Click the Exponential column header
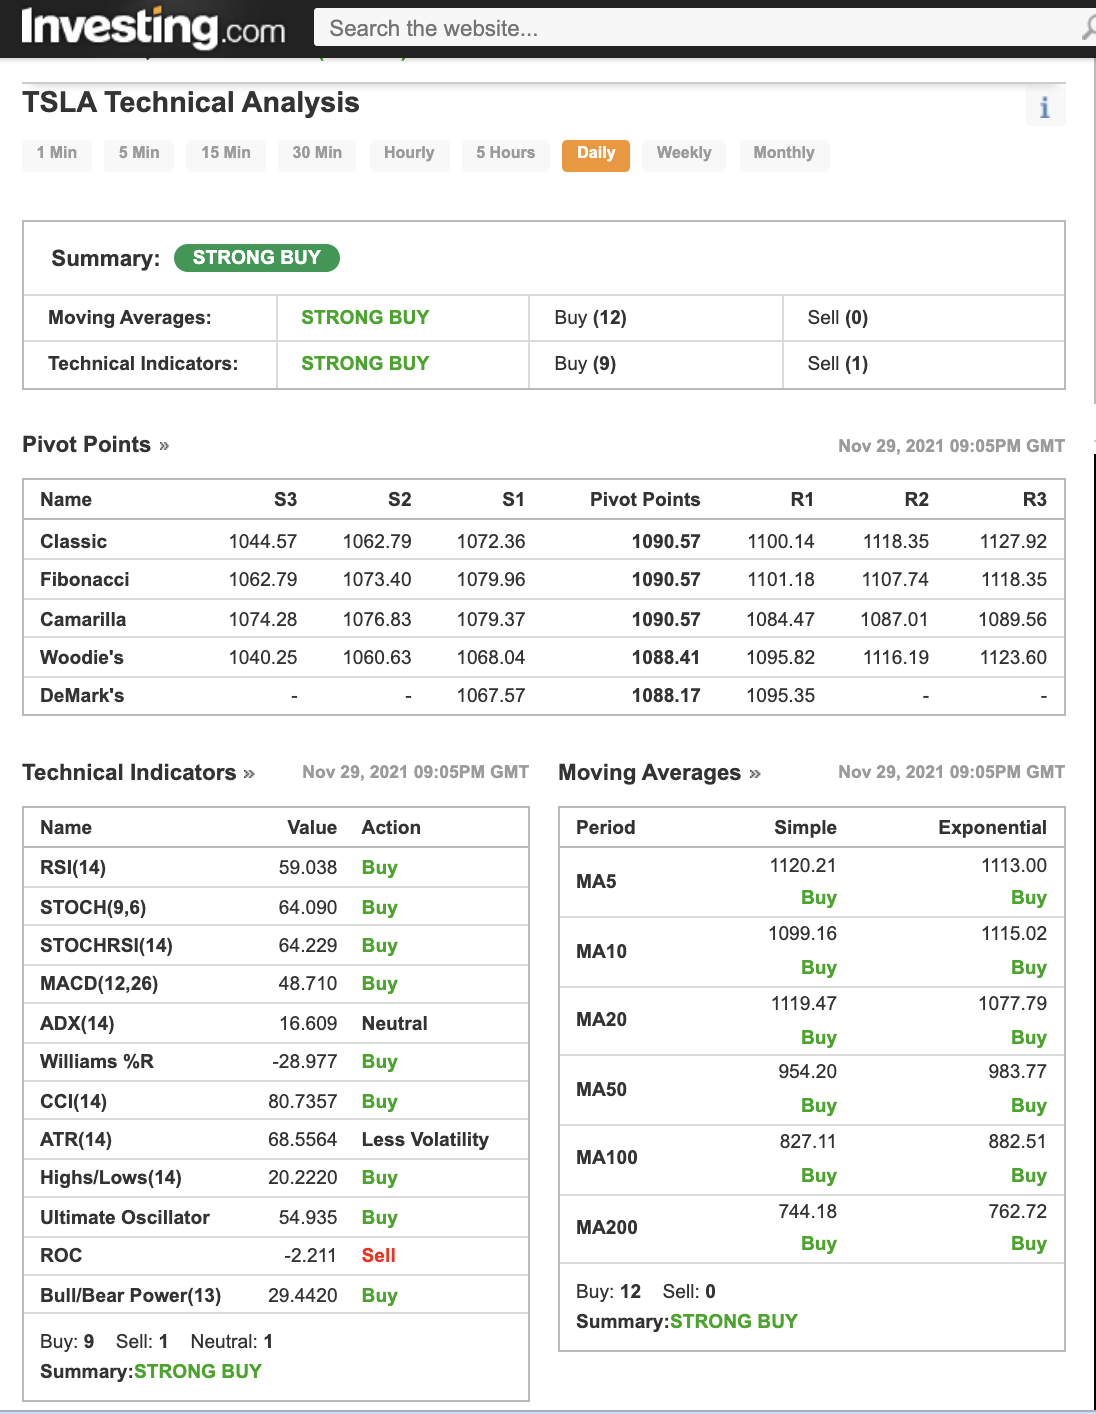 coord(993,828)
